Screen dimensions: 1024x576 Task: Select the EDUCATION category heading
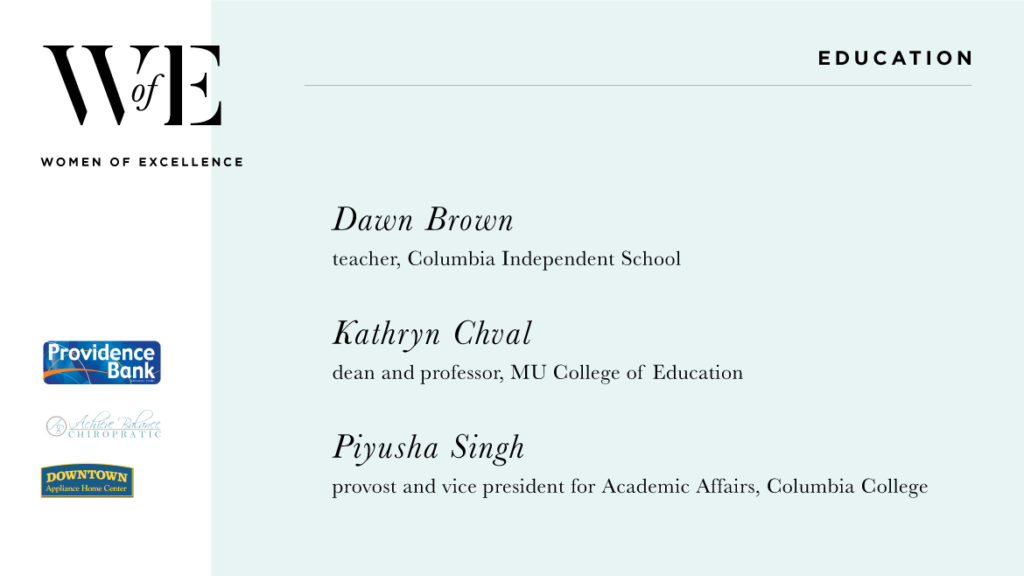pyautogui.click(x=895, y=59)
